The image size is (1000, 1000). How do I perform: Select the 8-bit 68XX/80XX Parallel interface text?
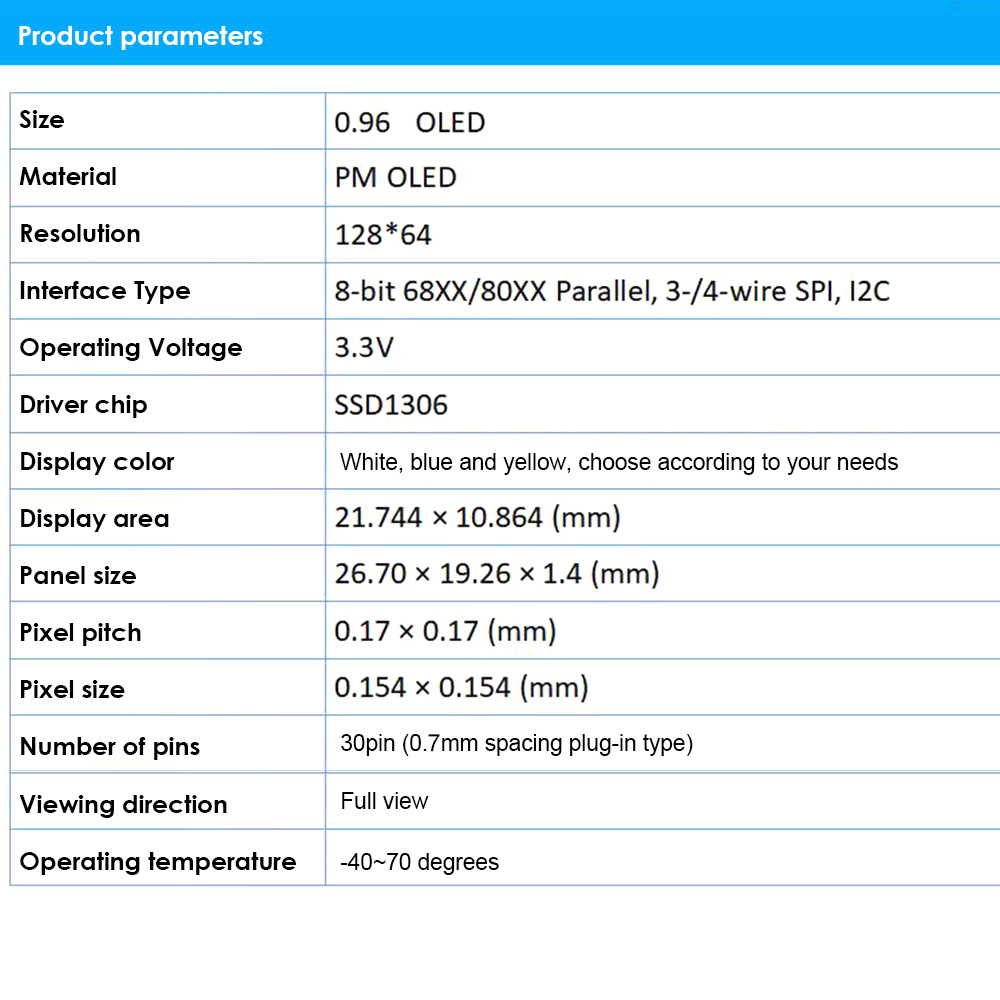point(612,292)
